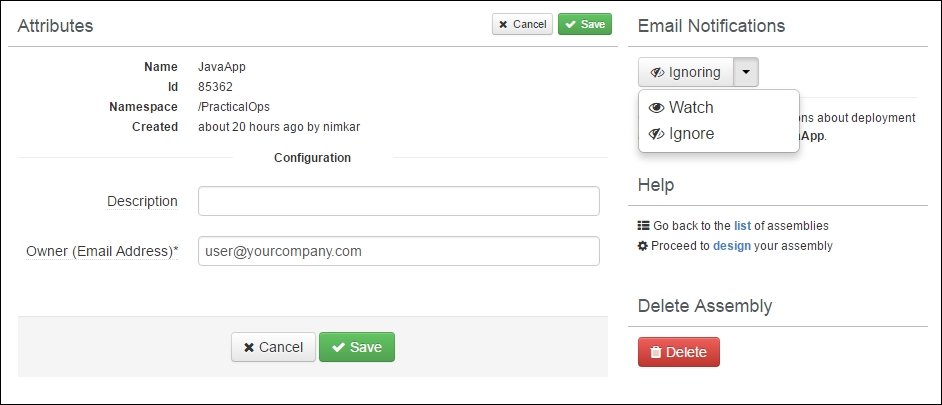Click the design link for your assembly
Image resolution: width=942 pixels, height=405 pixels.
point(732,246)
